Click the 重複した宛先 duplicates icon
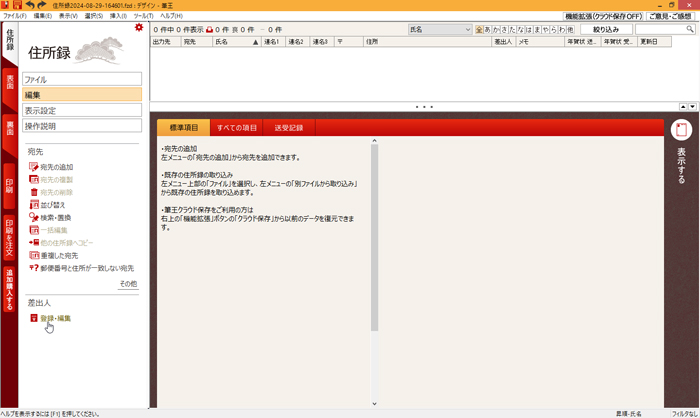This screenshot has height=418, width=700. pos(33,255)
